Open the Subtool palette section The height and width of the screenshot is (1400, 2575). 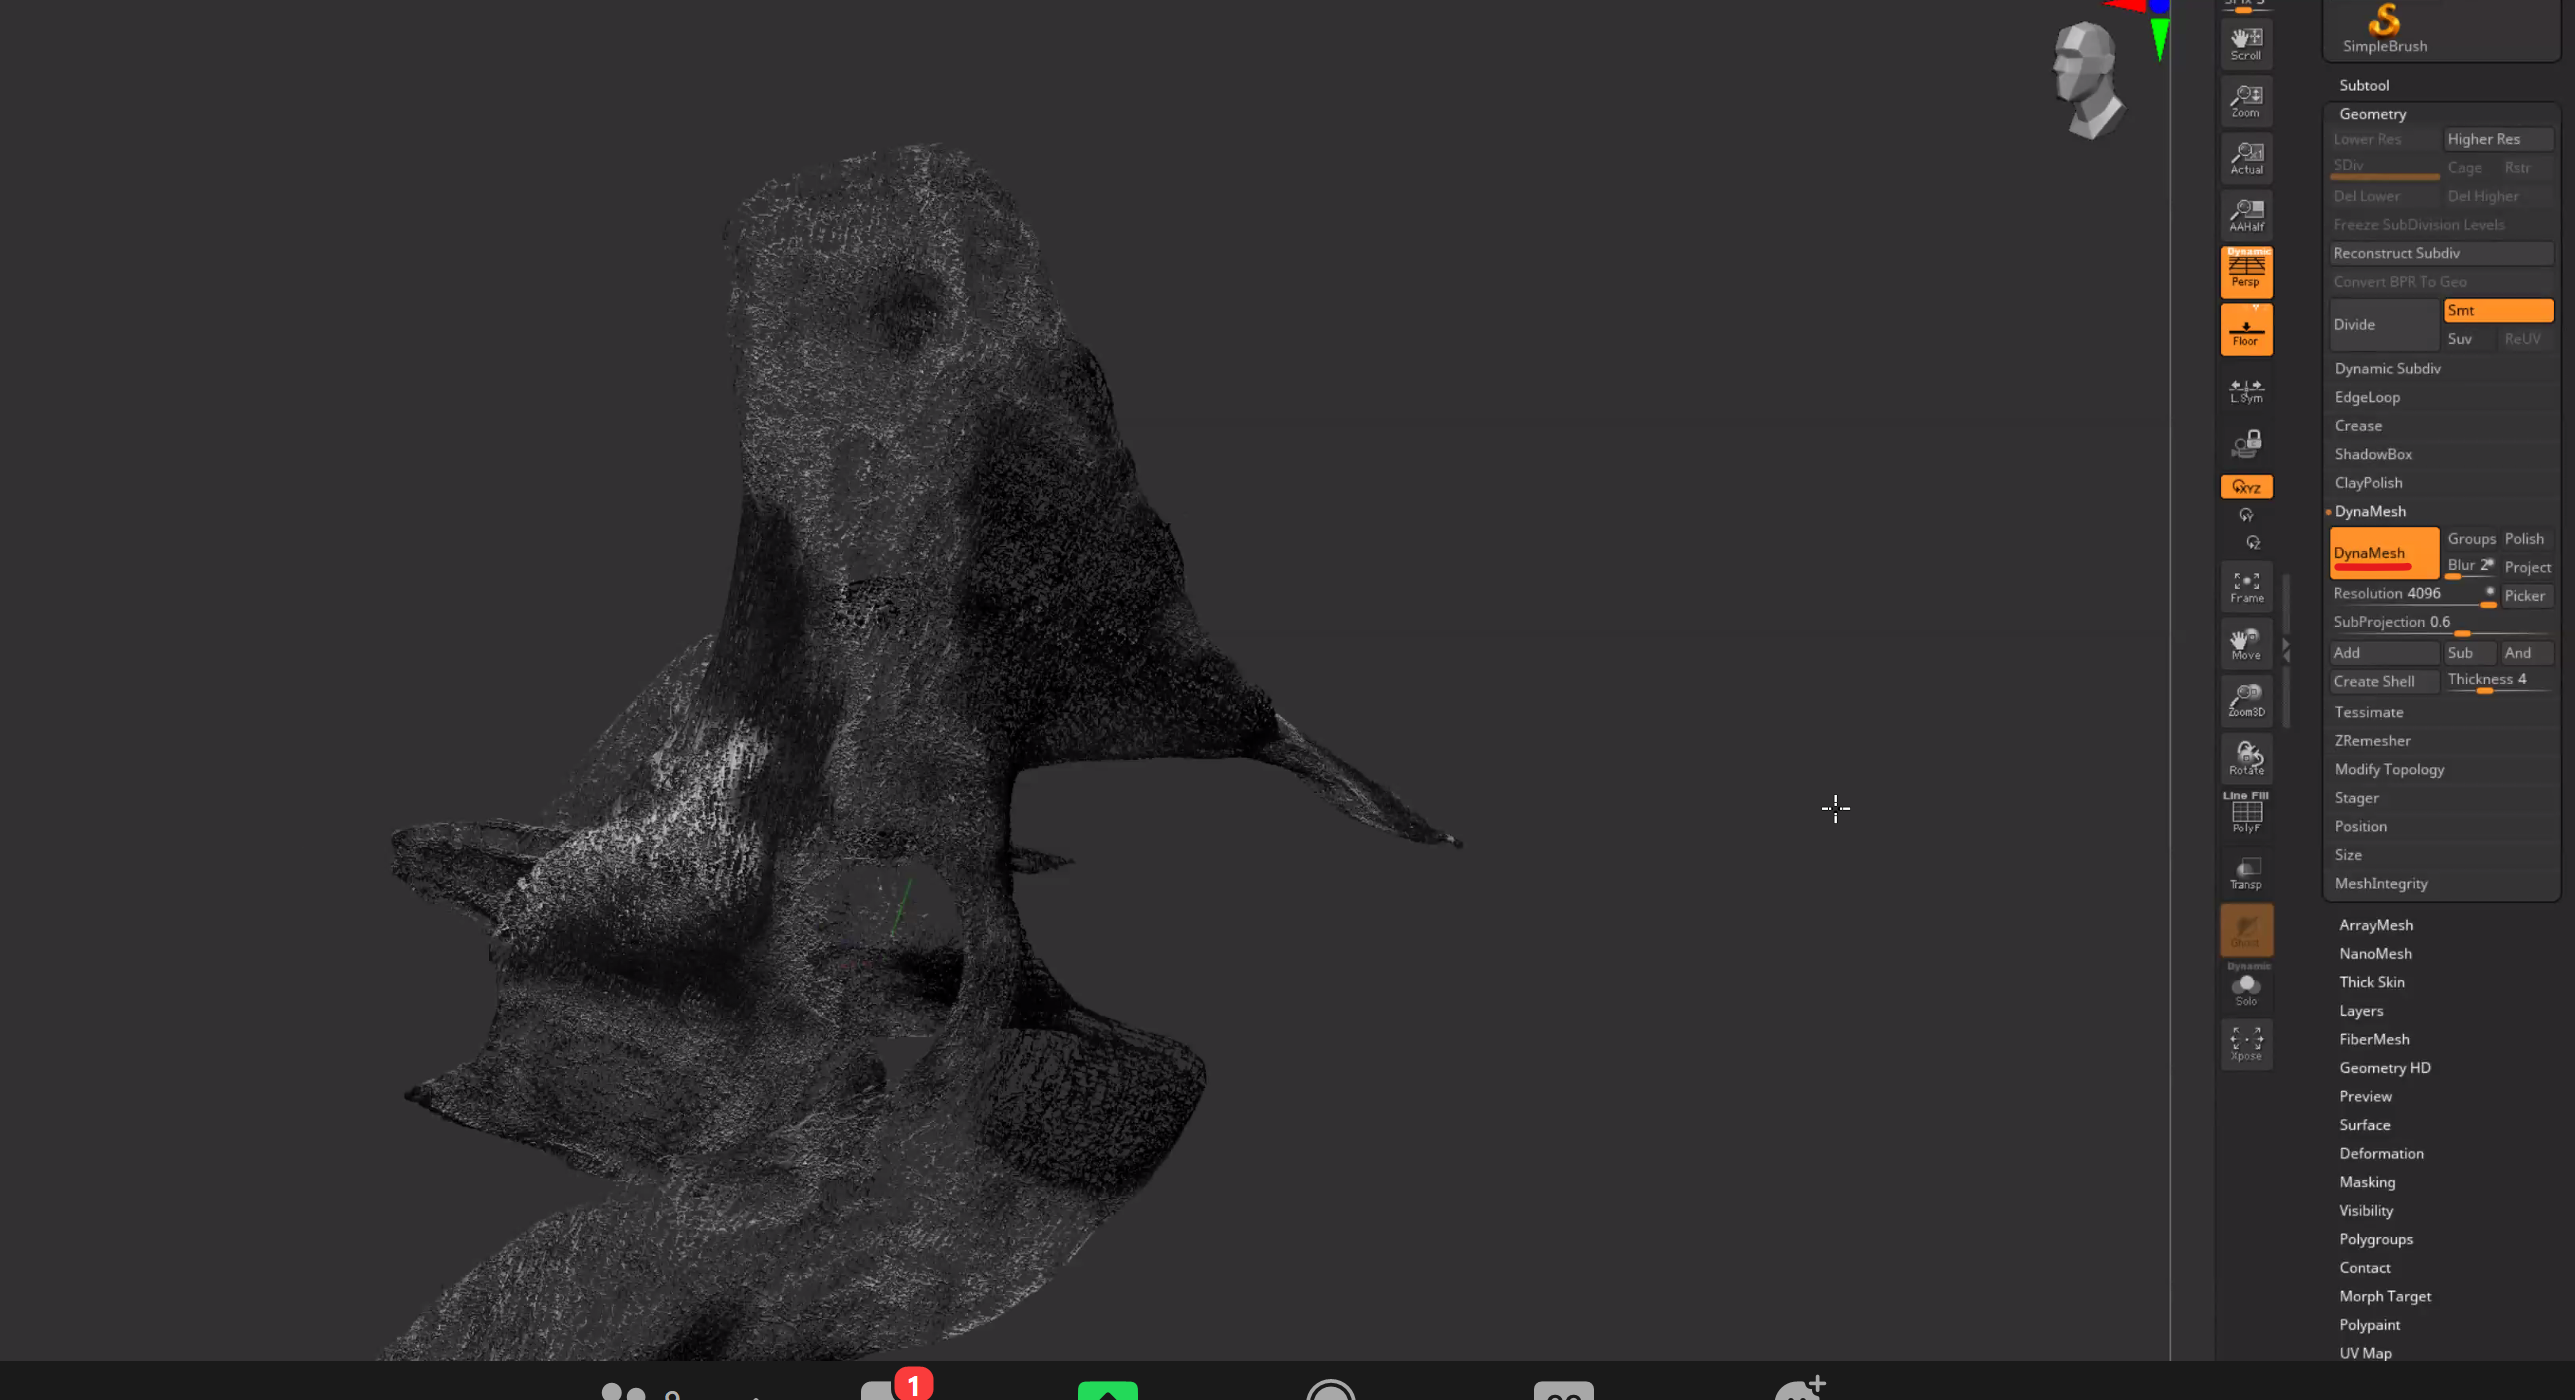(x=2364, y=86)
